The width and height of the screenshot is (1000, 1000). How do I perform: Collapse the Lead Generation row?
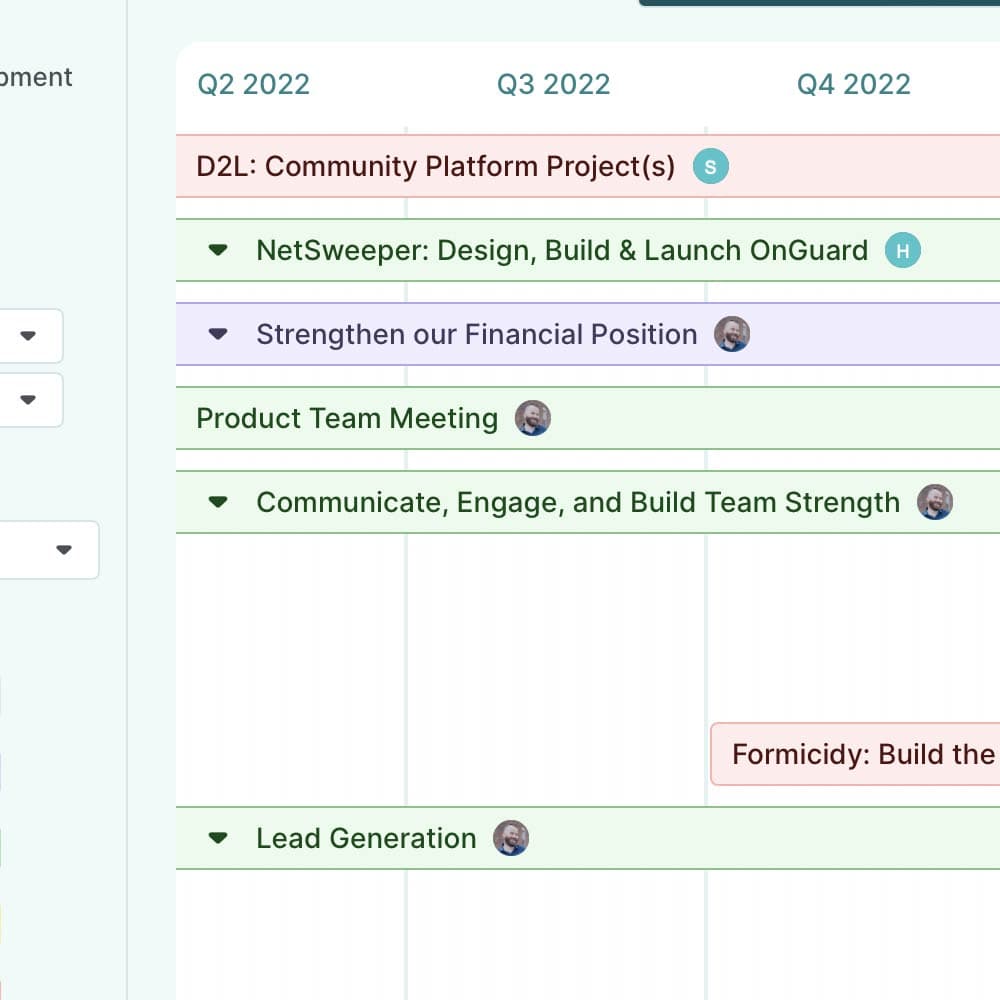point(218,838)
